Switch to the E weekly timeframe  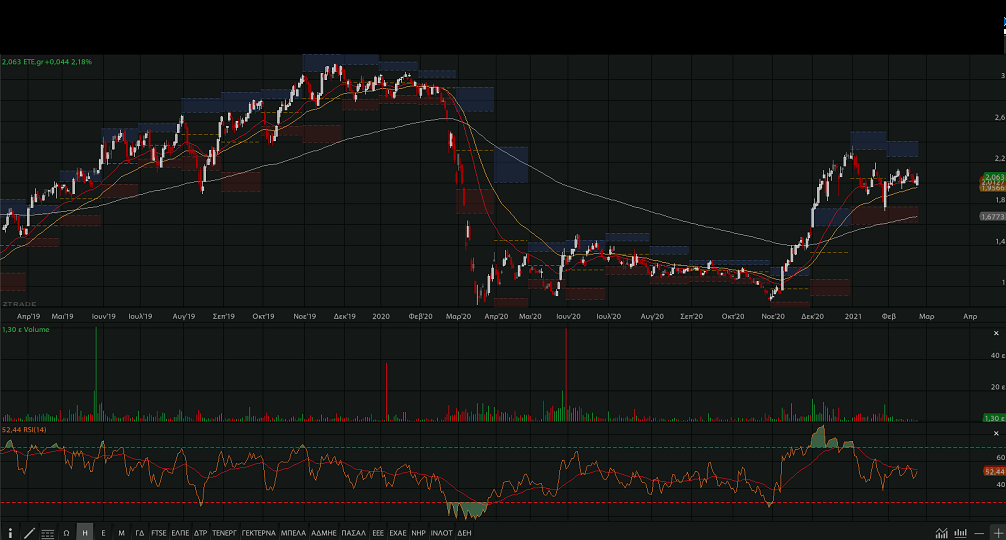[x=103, y=533]
